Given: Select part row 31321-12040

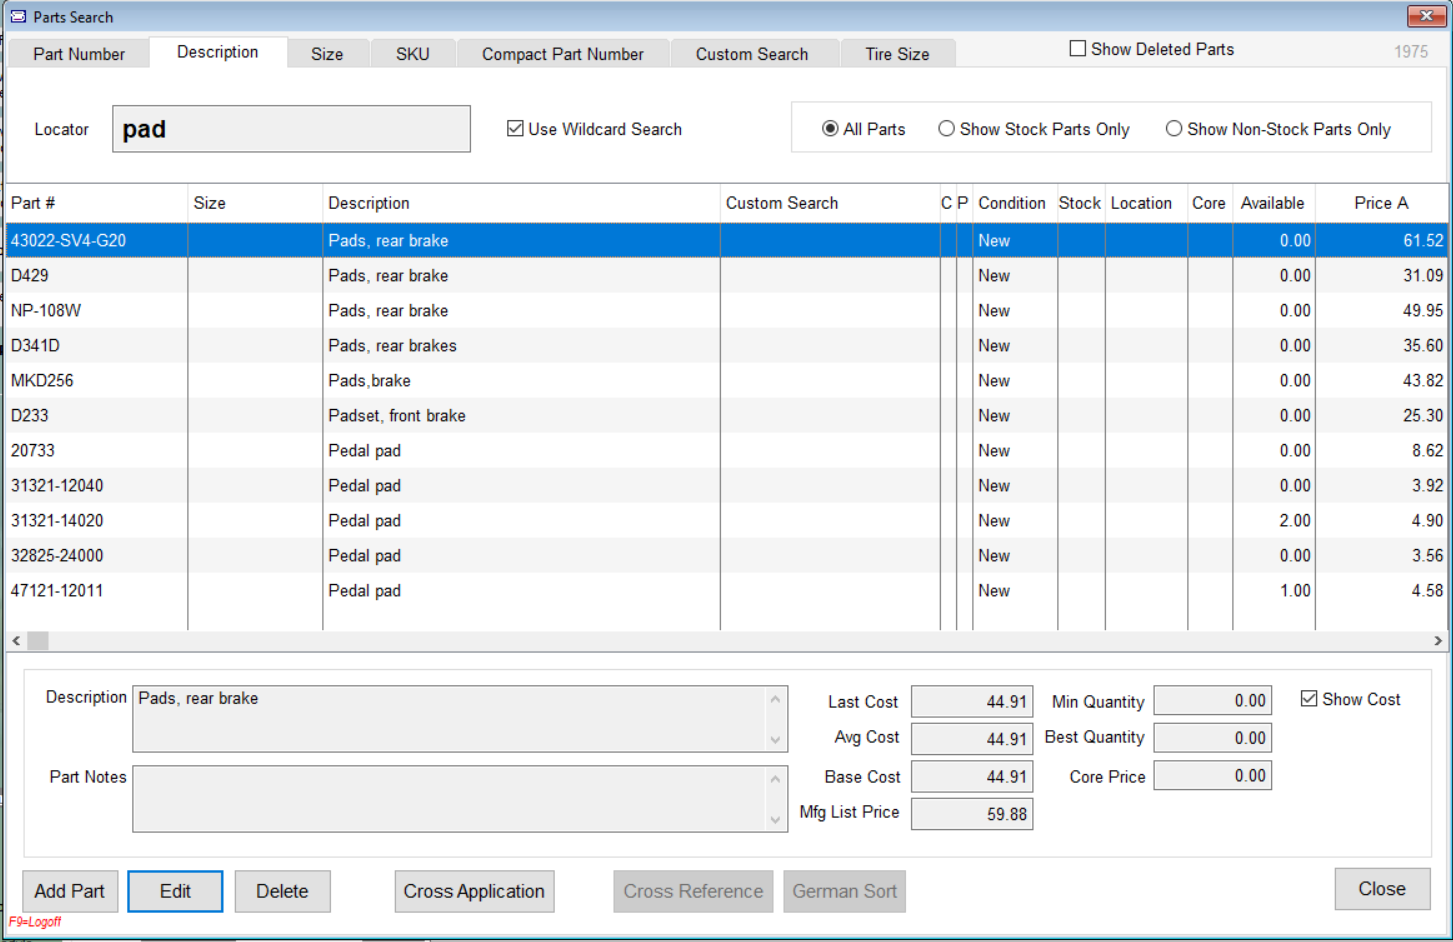Looking at the screenshot, I should pyautogui.click(x=726, y=485).
